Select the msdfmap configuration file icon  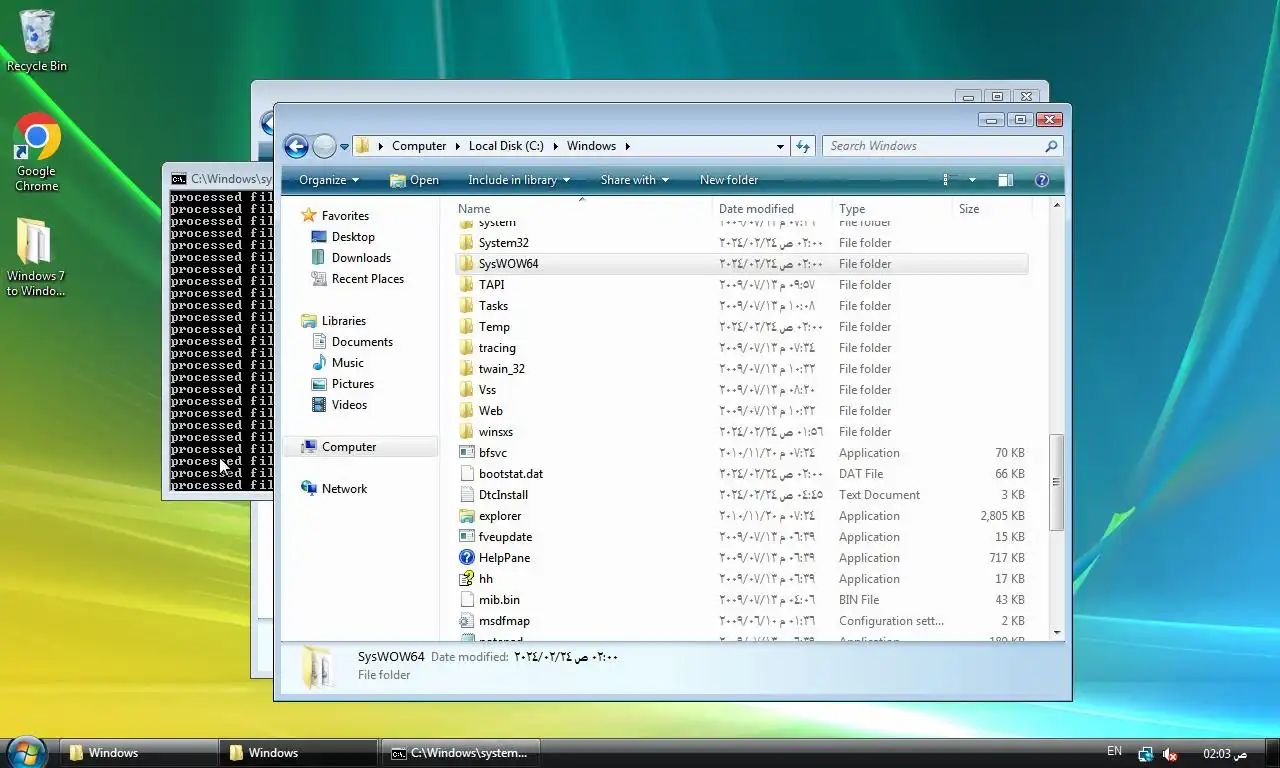point(466,621)
